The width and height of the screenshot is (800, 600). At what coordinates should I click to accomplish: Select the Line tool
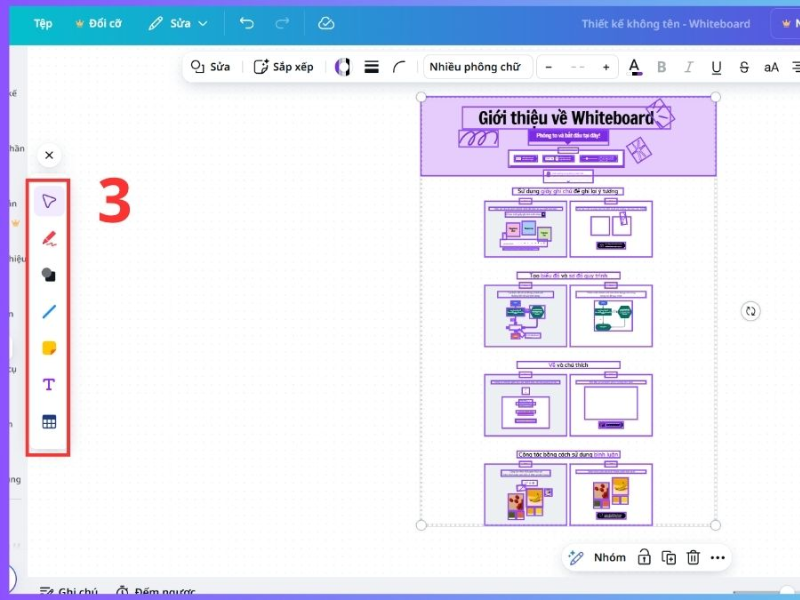(x=48, y=311)
